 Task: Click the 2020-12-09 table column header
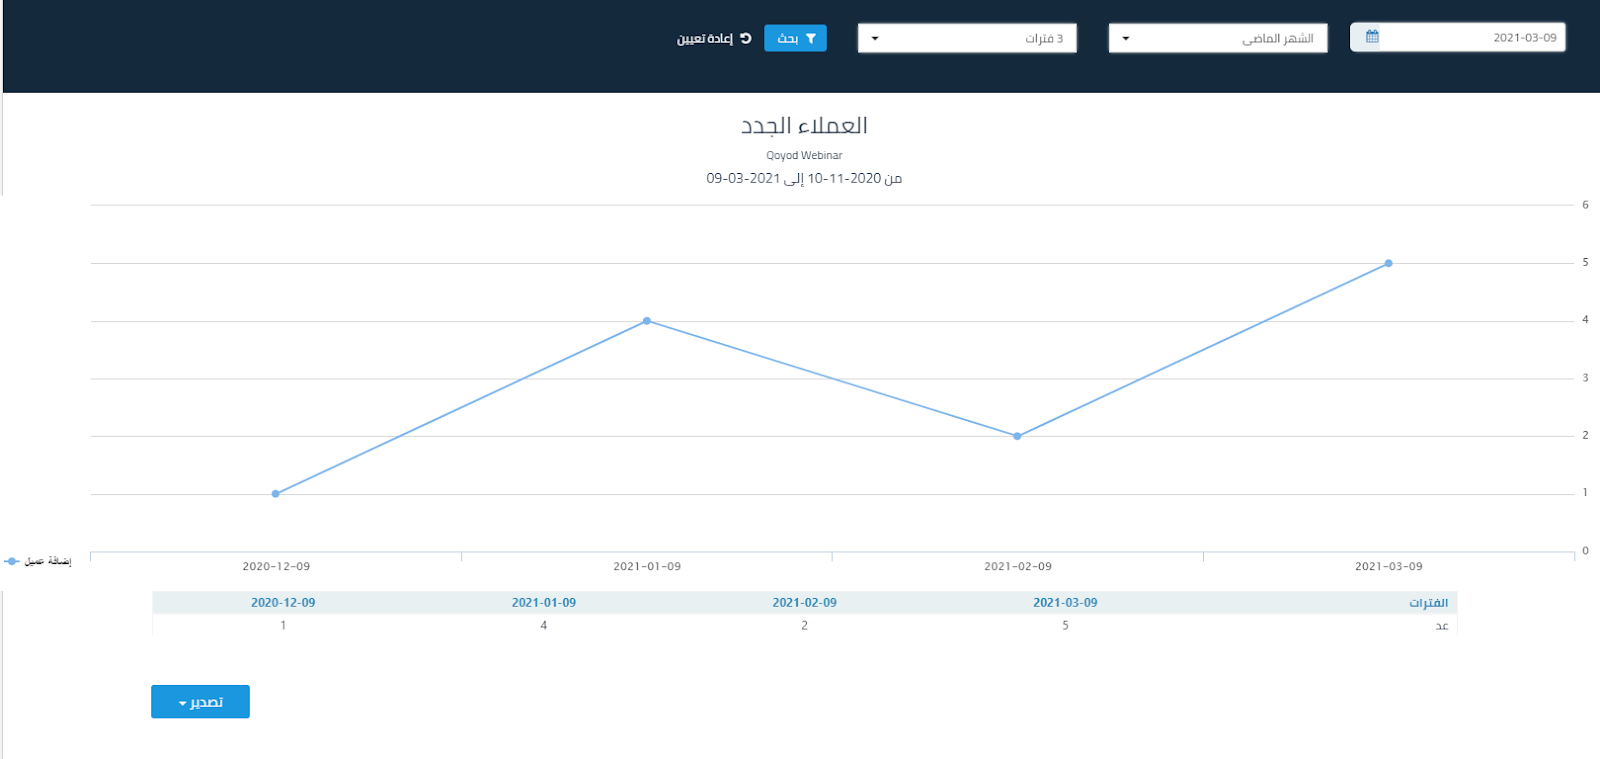click(x=283, y=603)
